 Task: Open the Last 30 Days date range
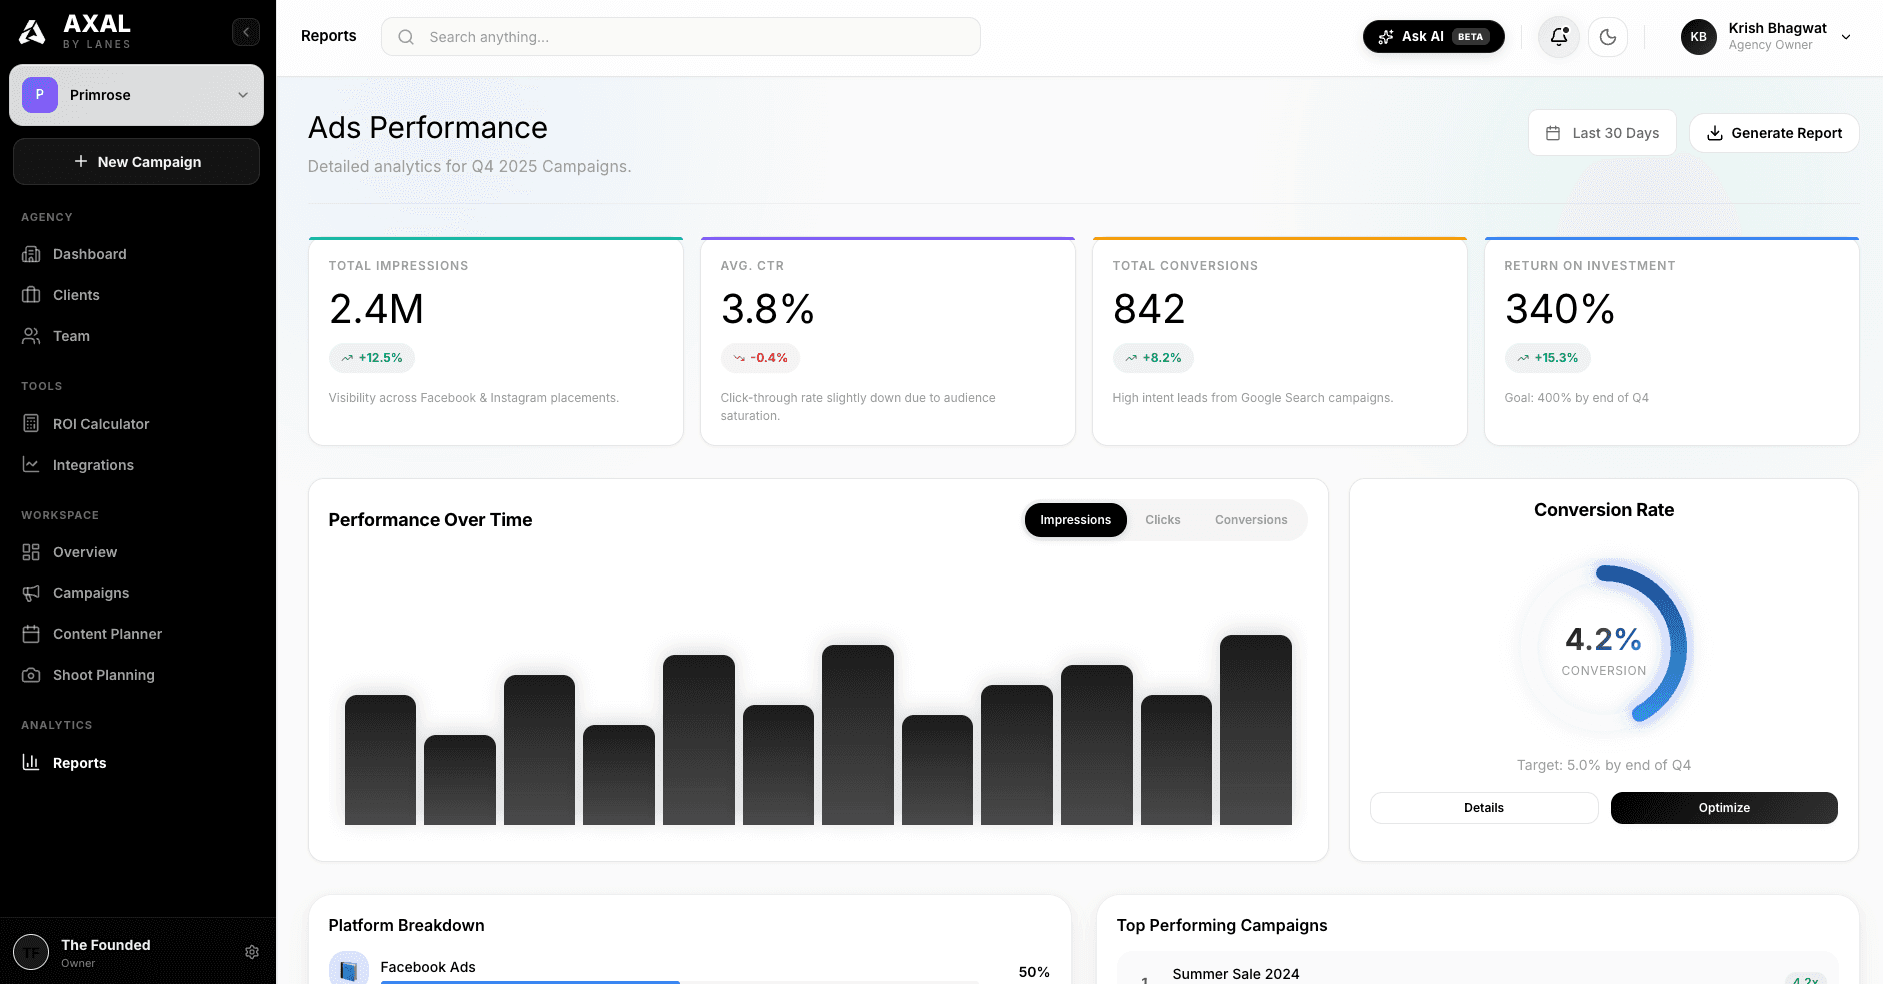1602,133
